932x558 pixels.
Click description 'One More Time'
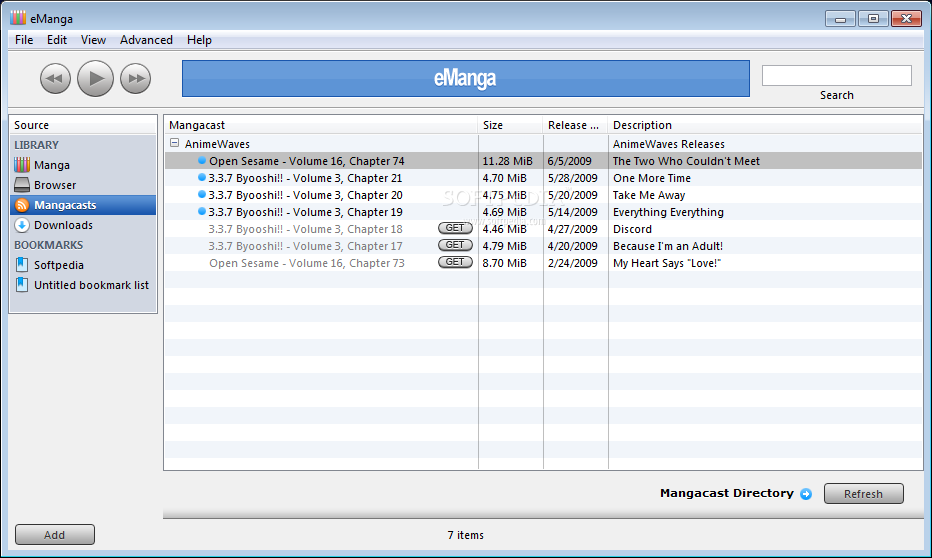point(651,178)
